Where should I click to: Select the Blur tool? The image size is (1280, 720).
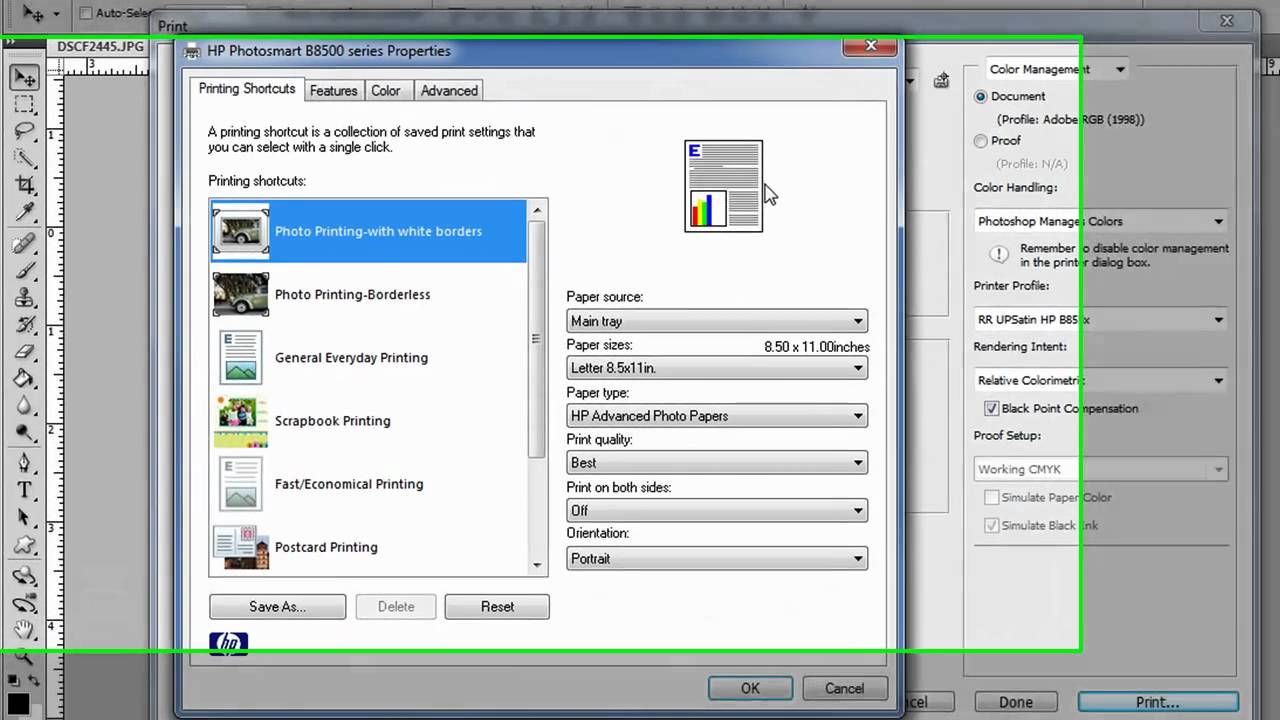pos(25,406)
